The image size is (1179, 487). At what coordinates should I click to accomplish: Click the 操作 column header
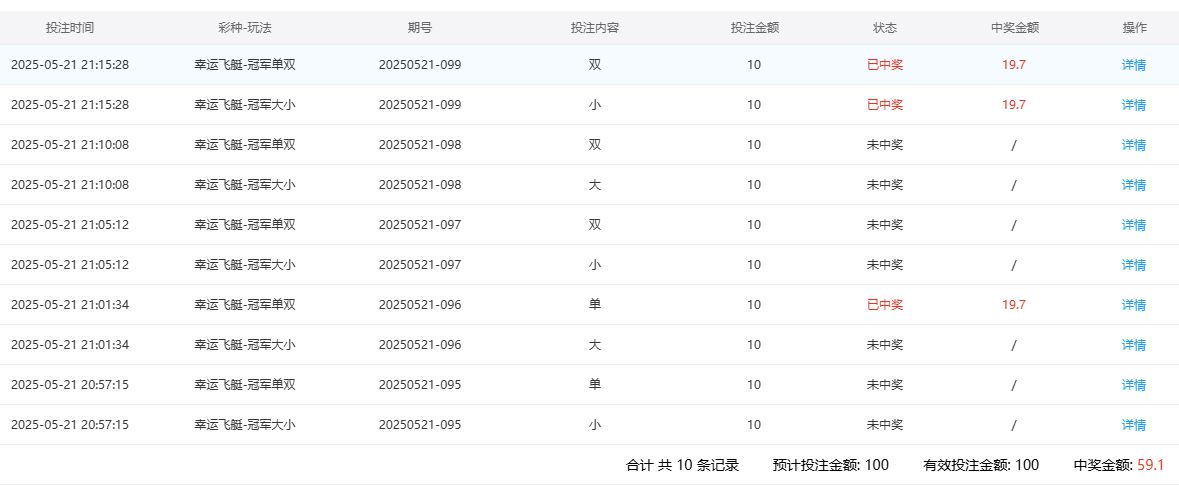click(1134, 28)
